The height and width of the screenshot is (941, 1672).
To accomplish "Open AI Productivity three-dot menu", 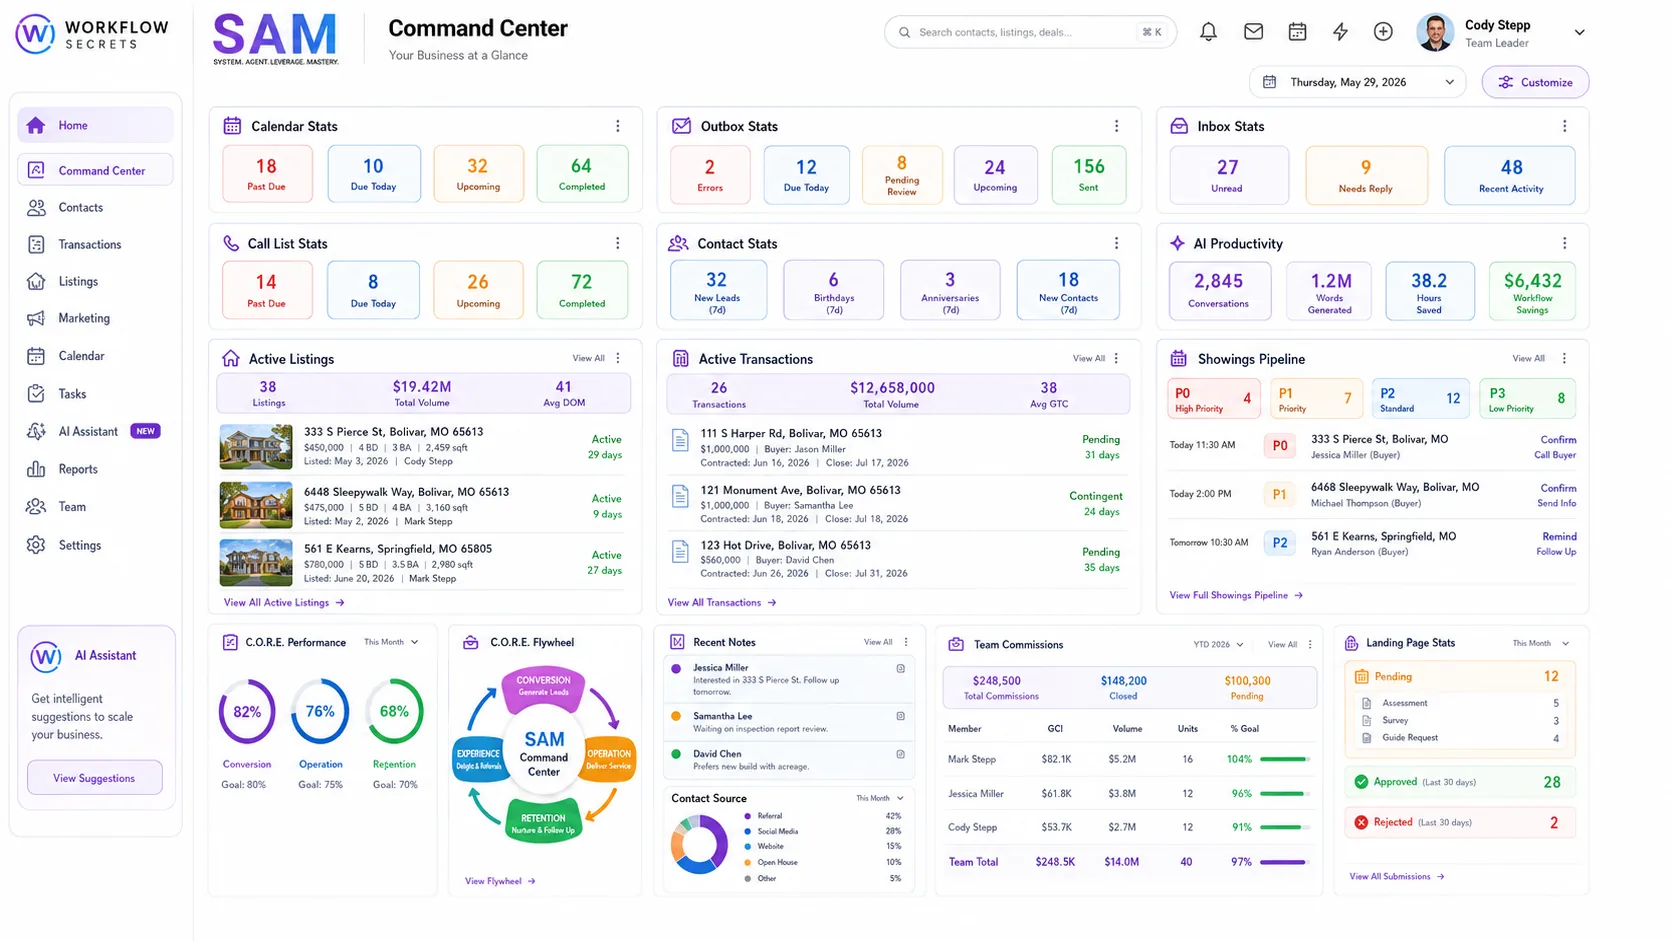I will pos(1564,243).
